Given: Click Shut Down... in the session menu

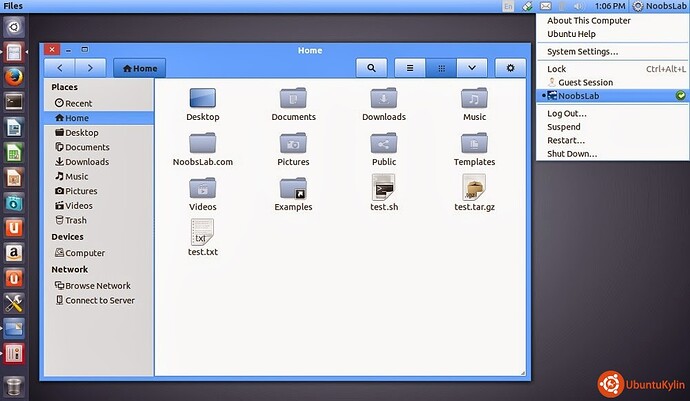Looking at the screenshot, I should tap(572, 154).
